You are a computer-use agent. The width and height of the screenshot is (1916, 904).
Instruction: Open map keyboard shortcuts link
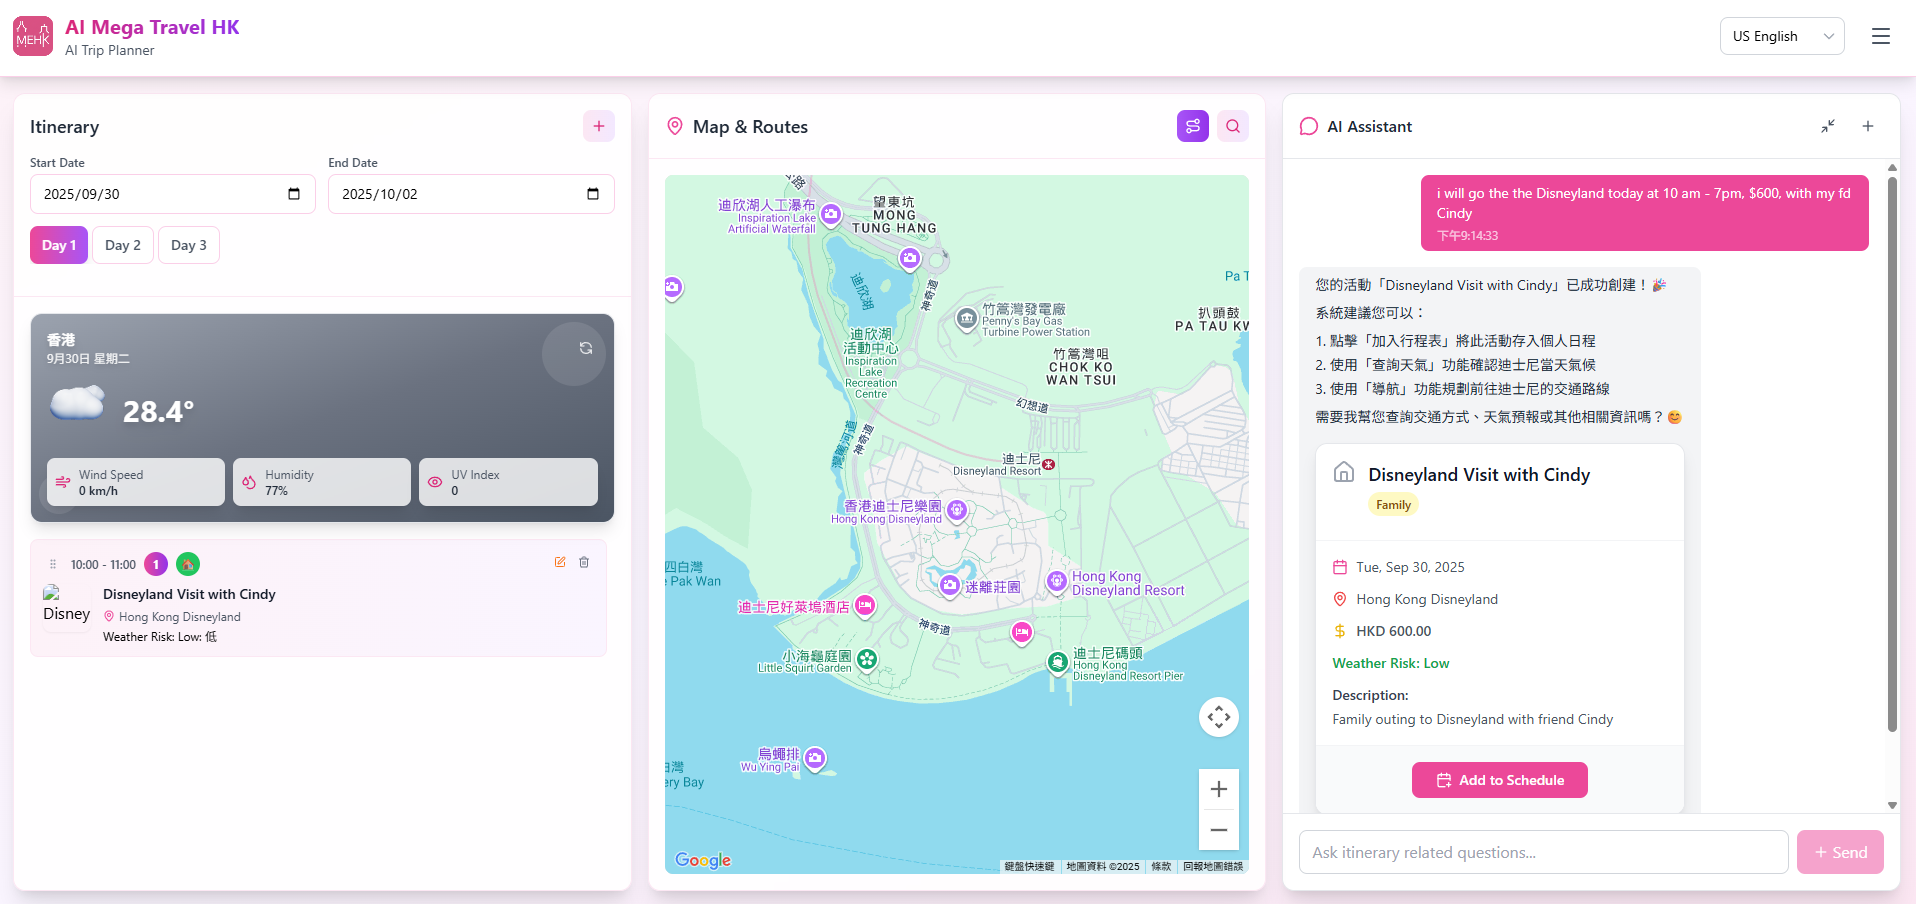(1029, 866)
